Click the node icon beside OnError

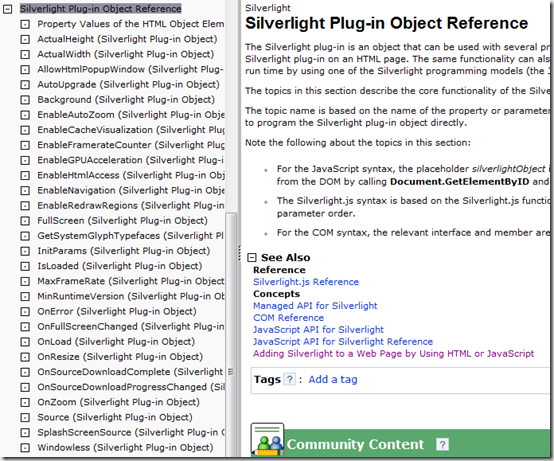pyautogui.click(x=25, y=312)
